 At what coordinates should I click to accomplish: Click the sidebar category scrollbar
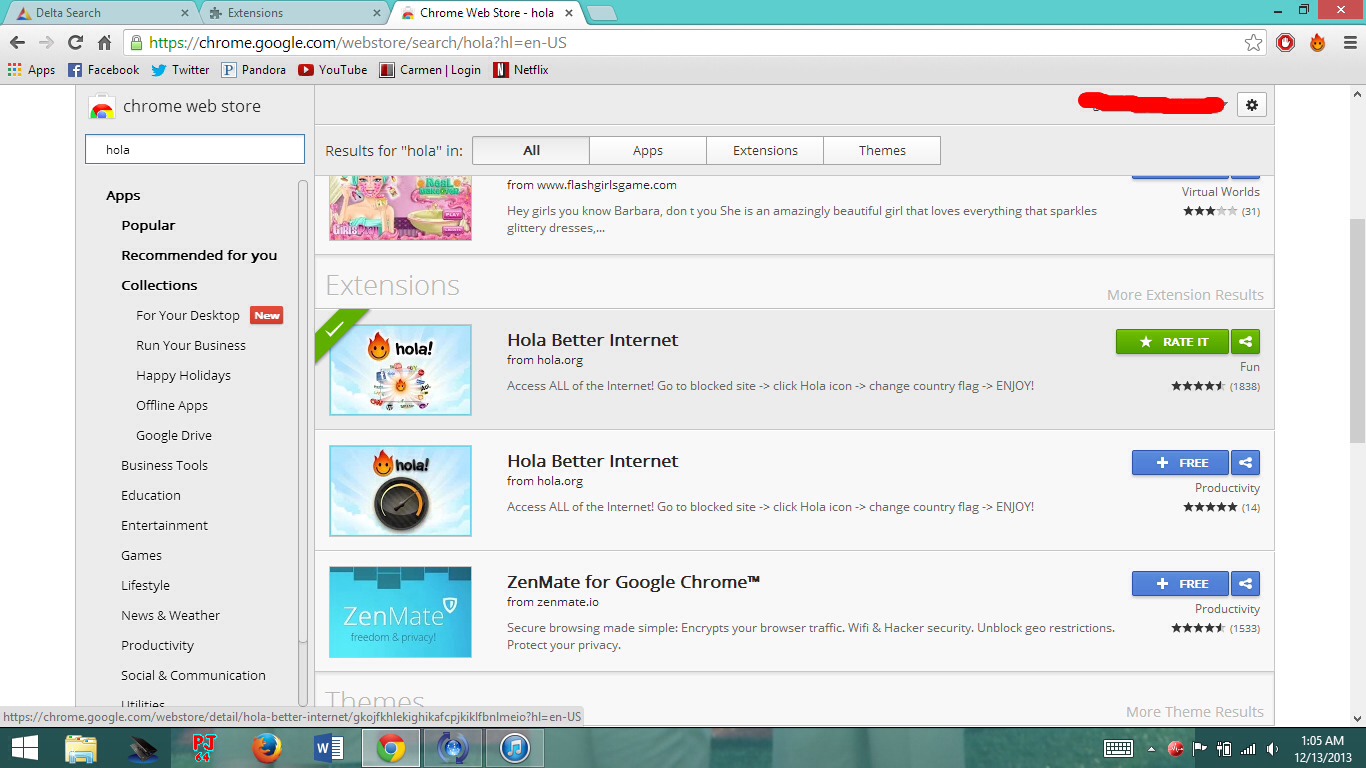[x=303, y=410]
